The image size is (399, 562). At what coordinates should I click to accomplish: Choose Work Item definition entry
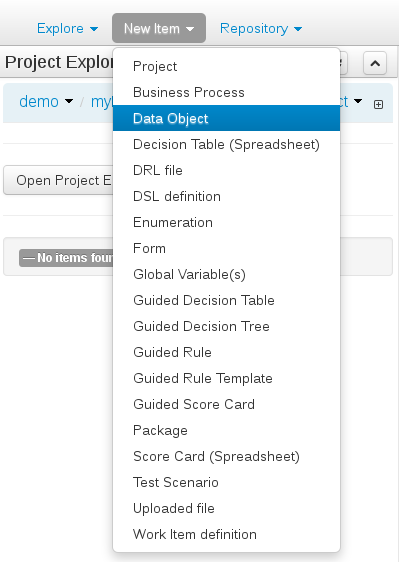click(226, 534)
